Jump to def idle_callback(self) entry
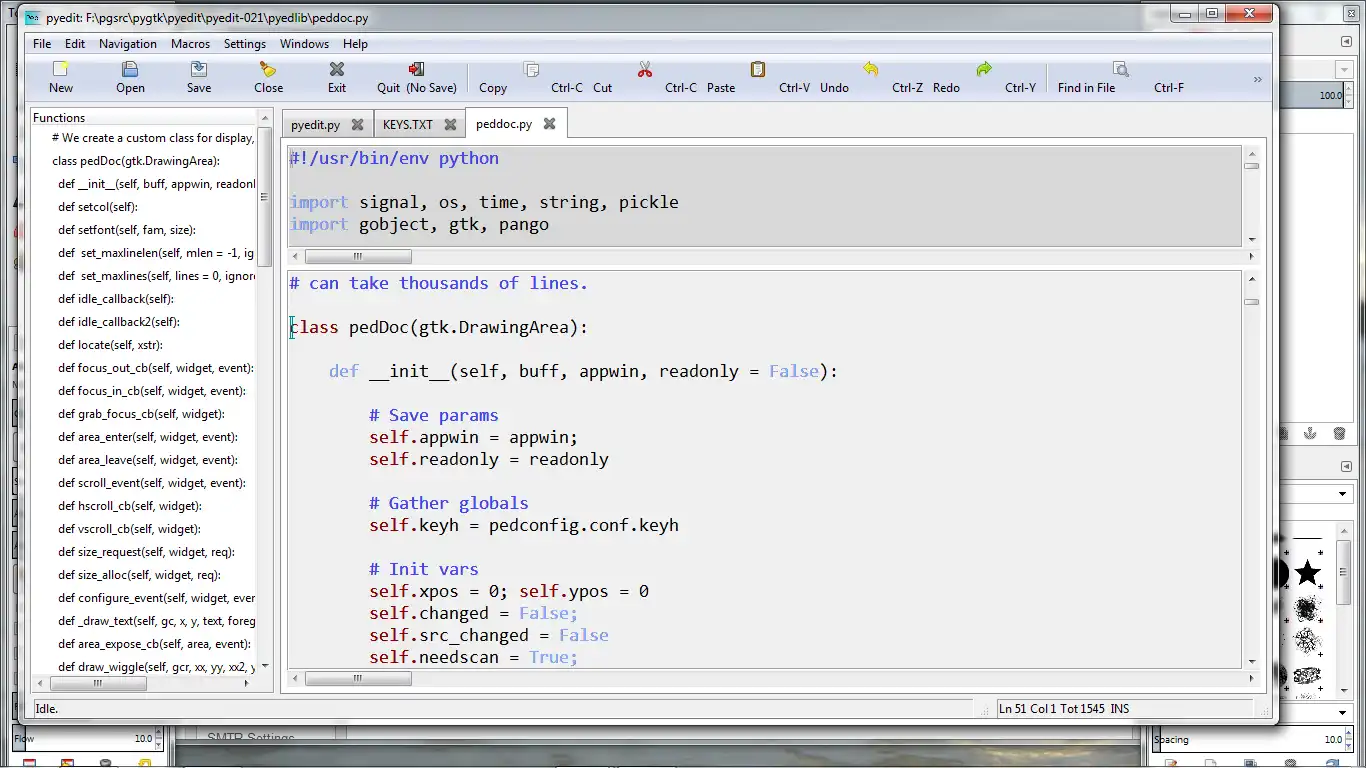 116,299
